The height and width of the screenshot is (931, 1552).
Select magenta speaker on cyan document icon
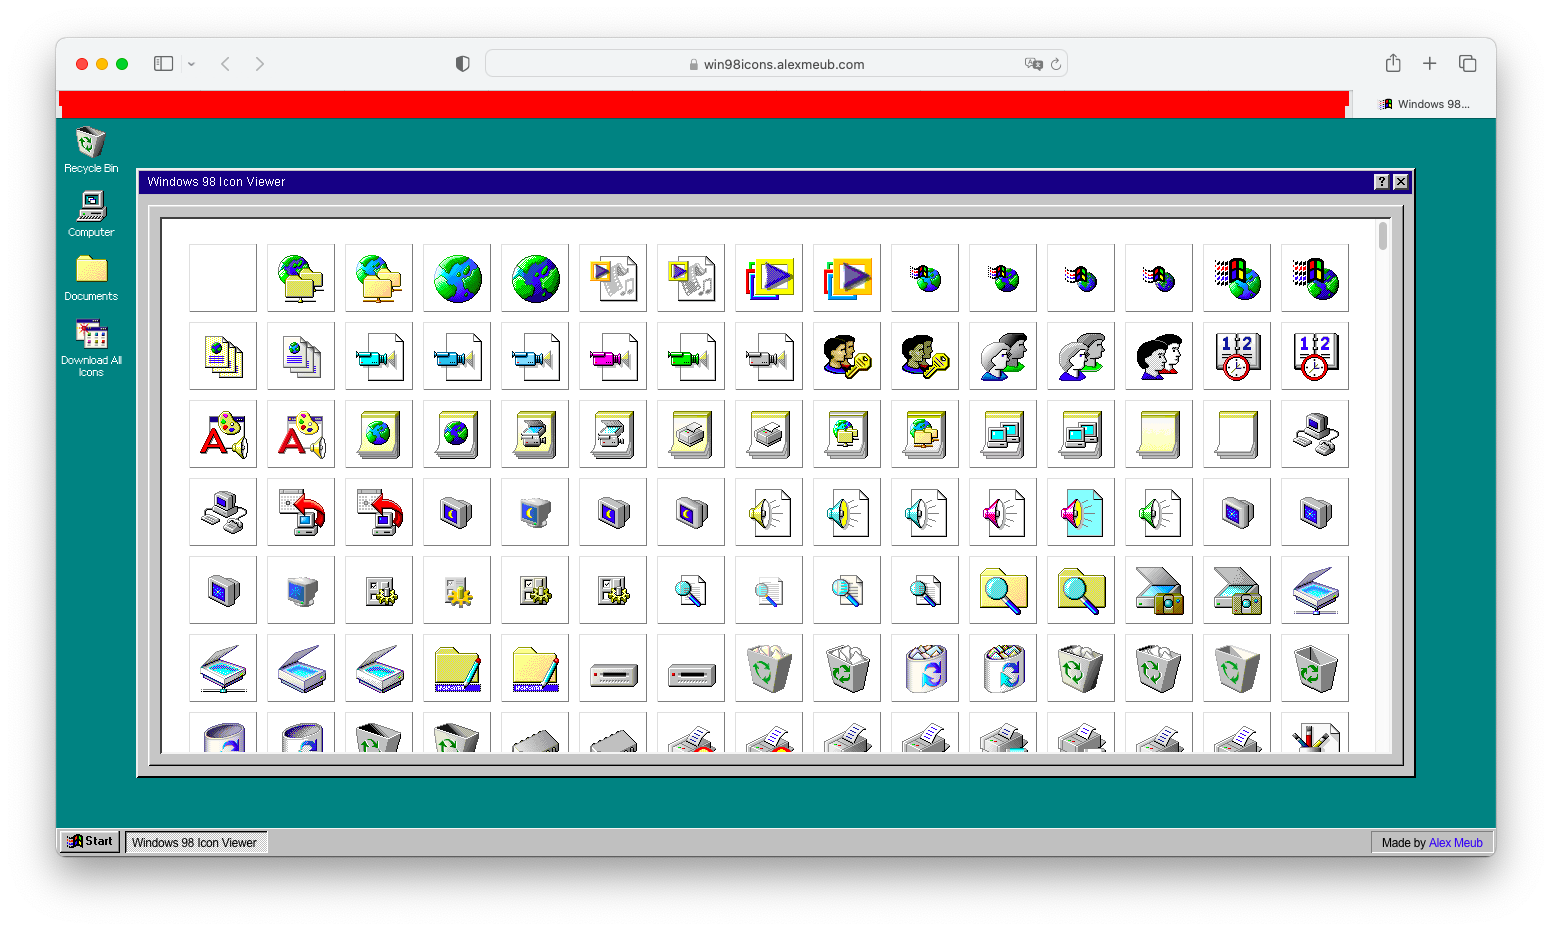click(1081, 512)
